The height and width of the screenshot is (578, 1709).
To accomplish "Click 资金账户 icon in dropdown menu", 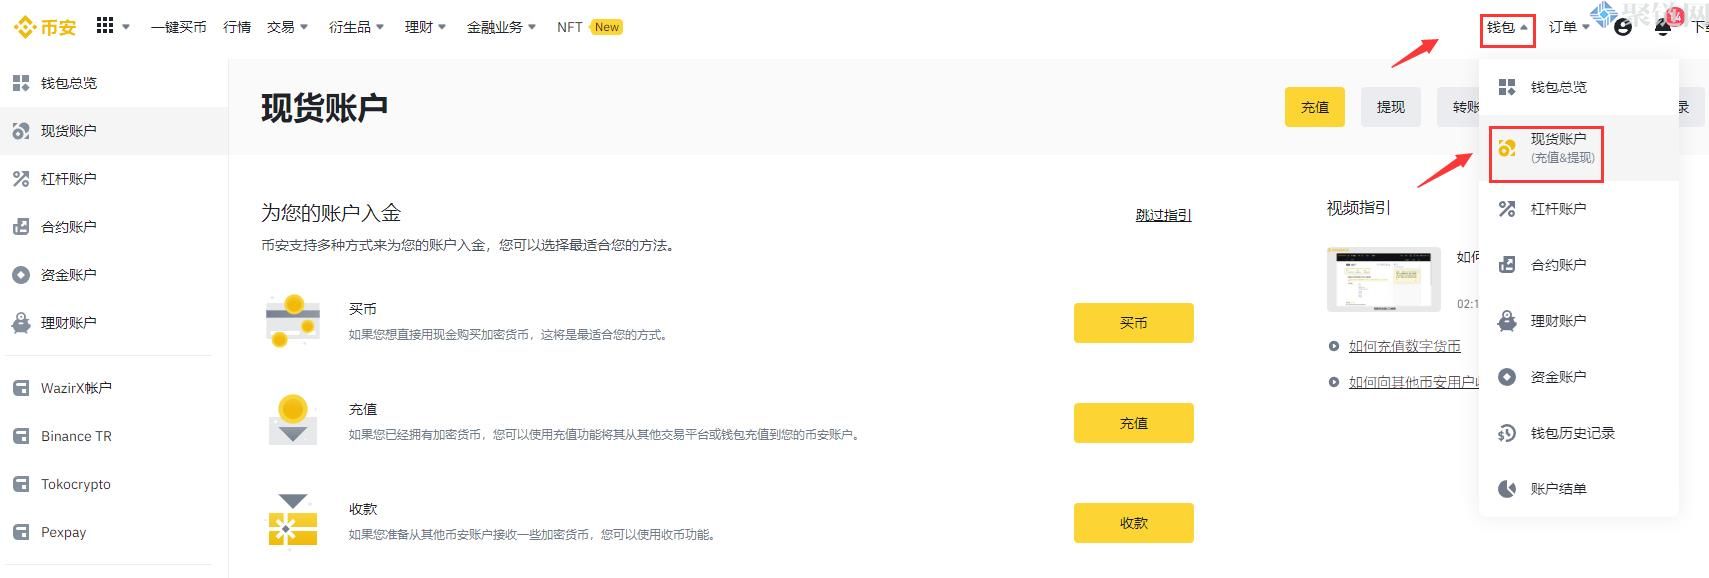I will (x=1507, y=377).
